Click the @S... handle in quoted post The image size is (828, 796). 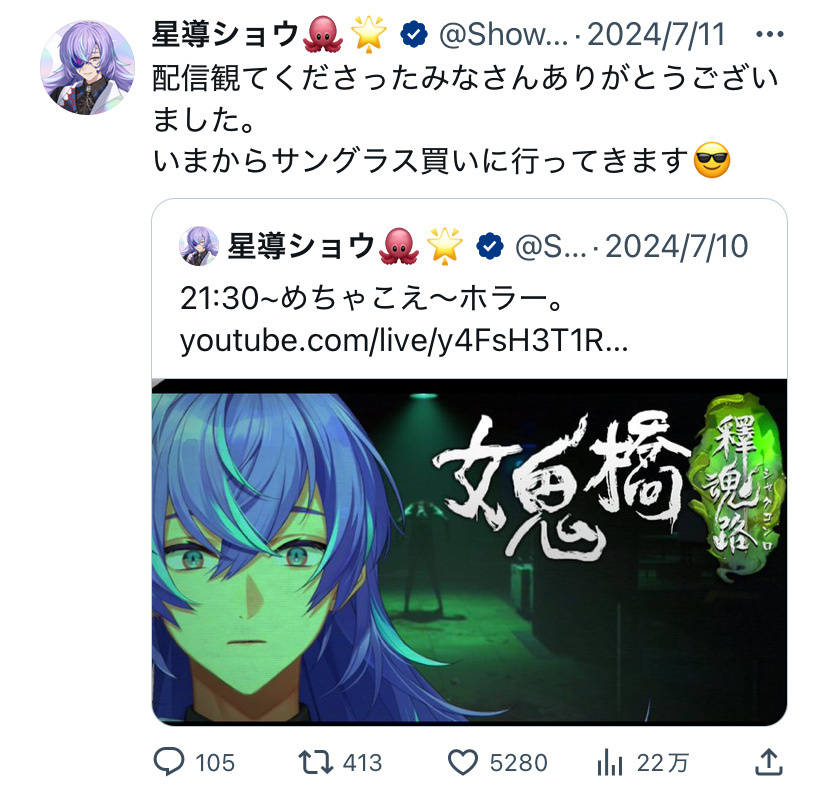pyautogui.click(x=551, y=247)
